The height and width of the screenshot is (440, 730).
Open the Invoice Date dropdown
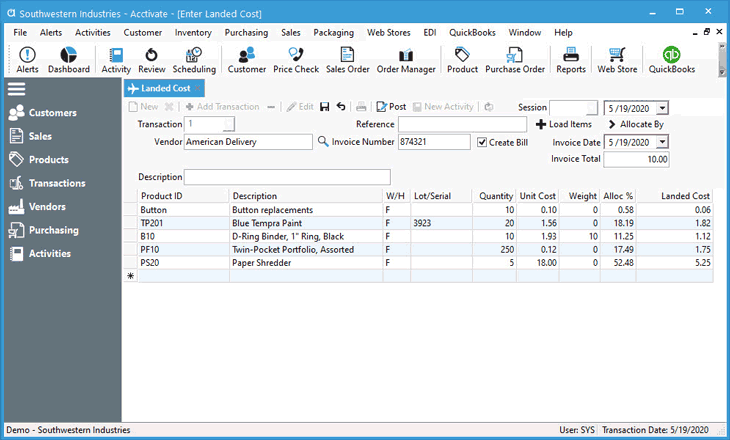[662, 142]
